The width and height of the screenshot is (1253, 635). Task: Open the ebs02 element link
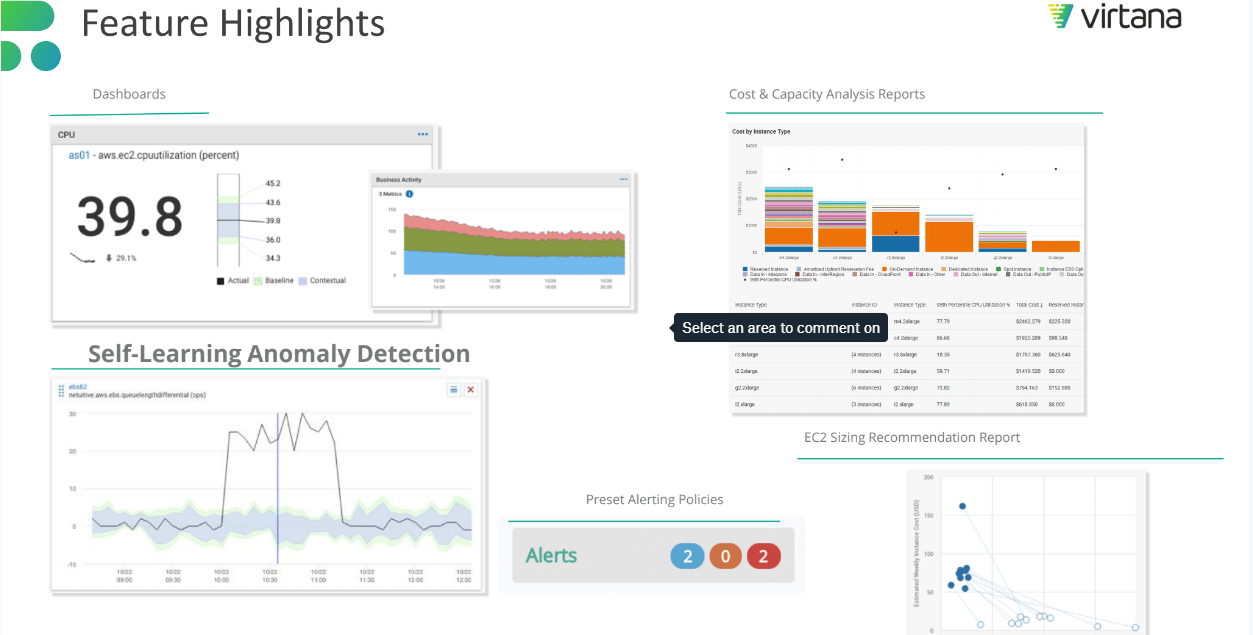77,386
